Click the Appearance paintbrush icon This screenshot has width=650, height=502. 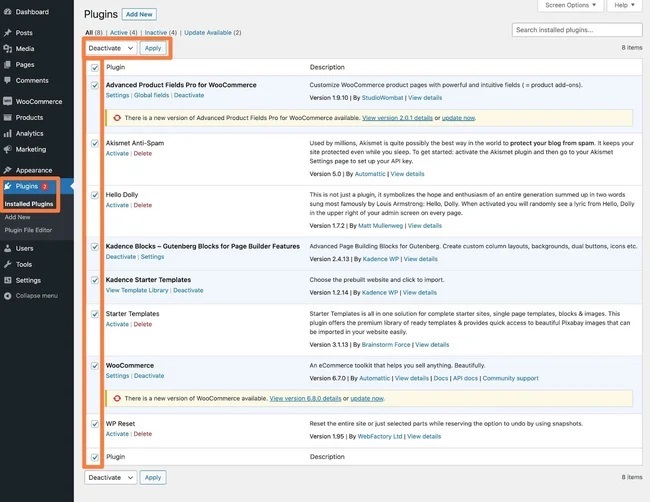tap(8, 170)
